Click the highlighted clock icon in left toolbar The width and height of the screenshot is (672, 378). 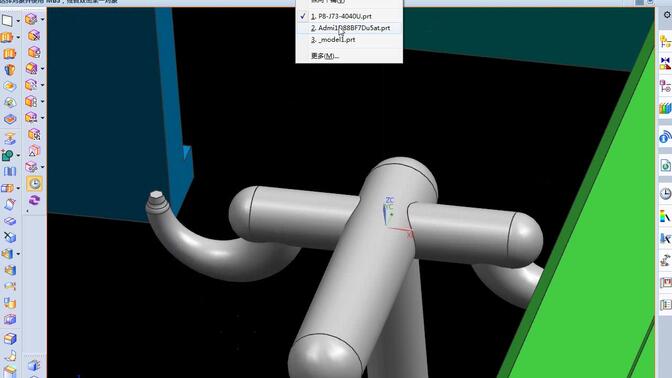(34, 183)
